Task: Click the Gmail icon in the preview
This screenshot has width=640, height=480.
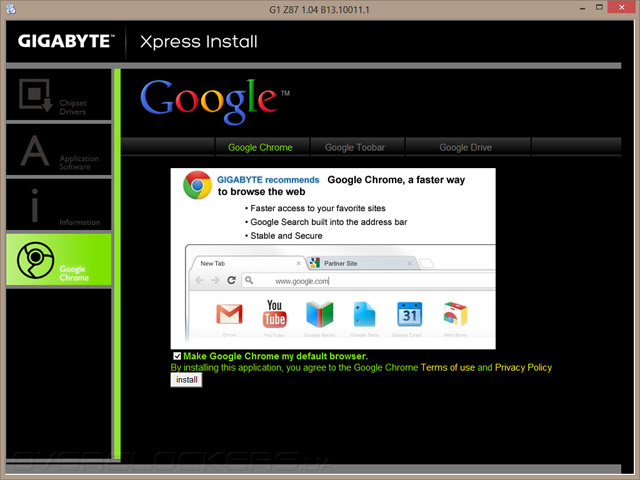Action: [x=229, y=314]
